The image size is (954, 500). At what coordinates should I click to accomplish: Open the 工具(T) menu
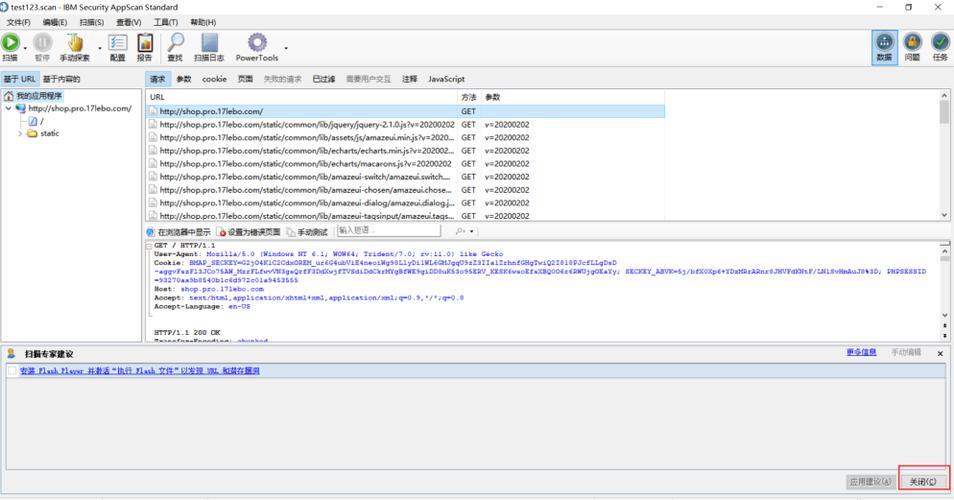165,22
